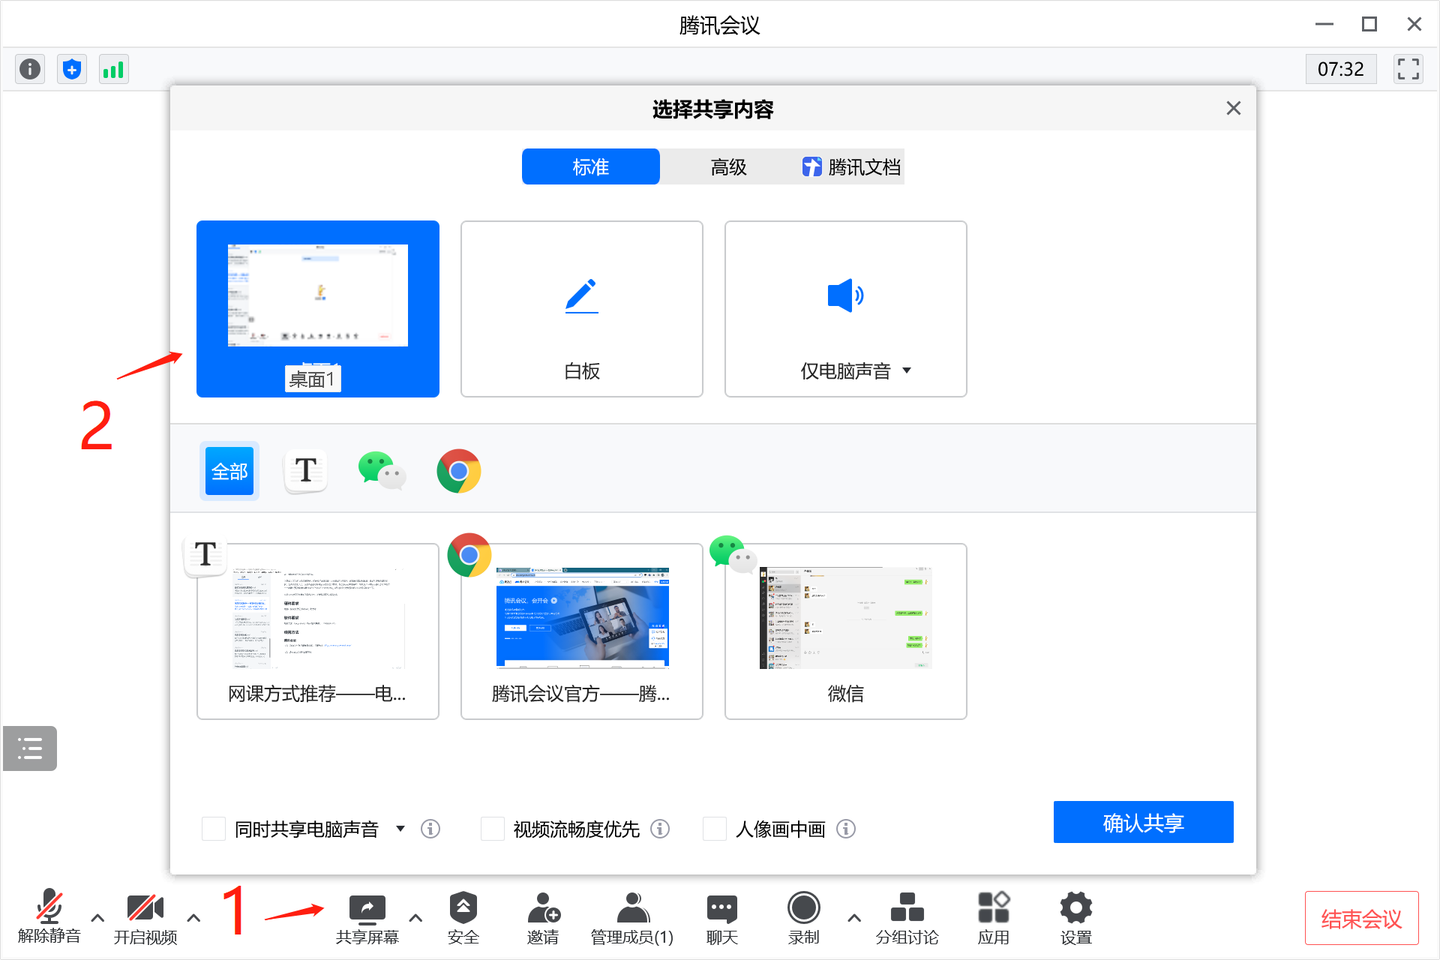Open the 应用 apps panel
The image size is (1440, 960).
(993, 917)
